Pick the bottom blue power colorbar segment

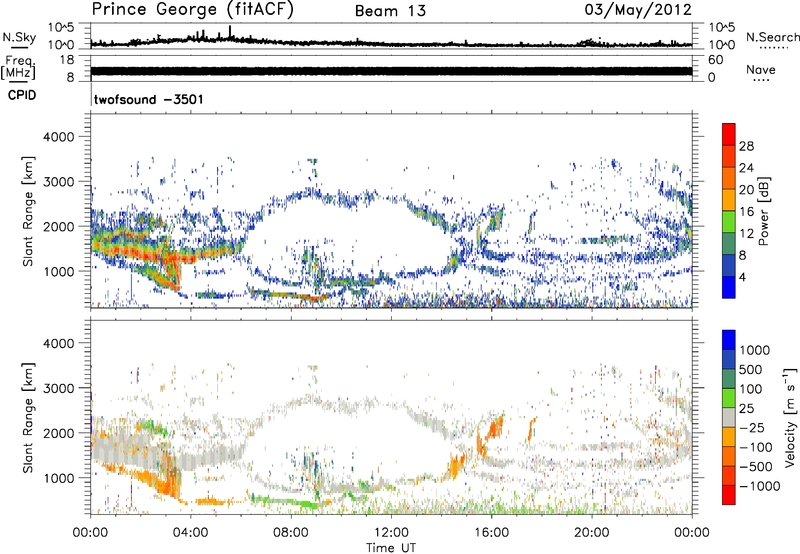click(729, 288)
